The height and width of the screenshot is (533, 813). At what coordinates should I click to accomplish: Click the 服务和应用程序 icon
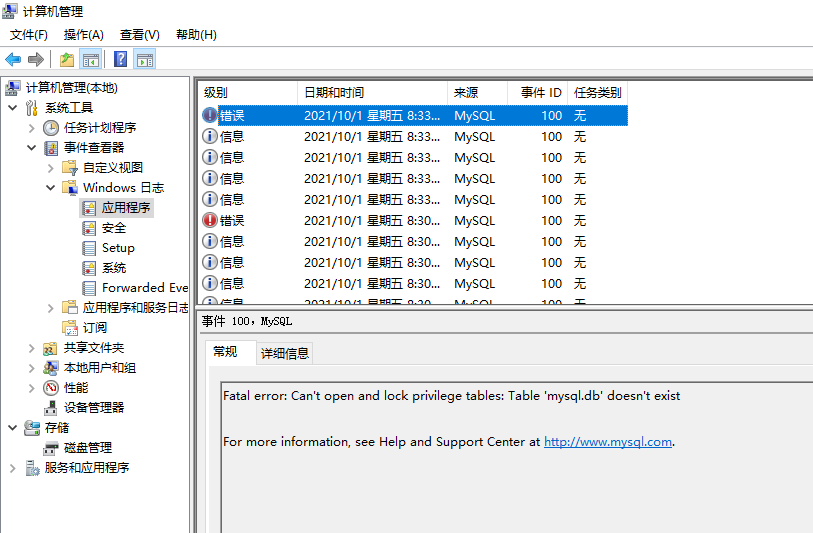[x=32, y=468]
